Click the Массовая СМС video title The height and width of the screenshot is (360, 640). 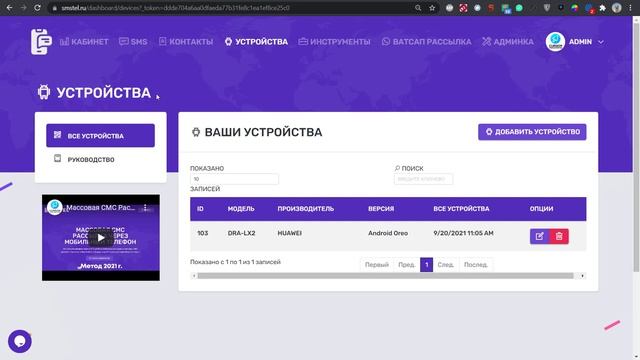(x=100, y=207)
